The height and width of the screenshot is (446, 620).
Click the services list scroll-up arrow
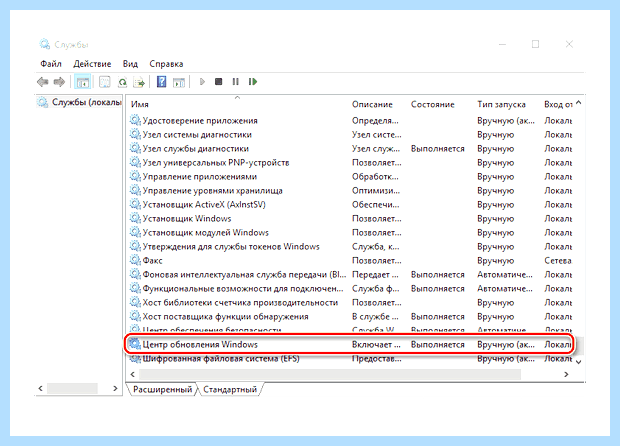pos(578,103)
